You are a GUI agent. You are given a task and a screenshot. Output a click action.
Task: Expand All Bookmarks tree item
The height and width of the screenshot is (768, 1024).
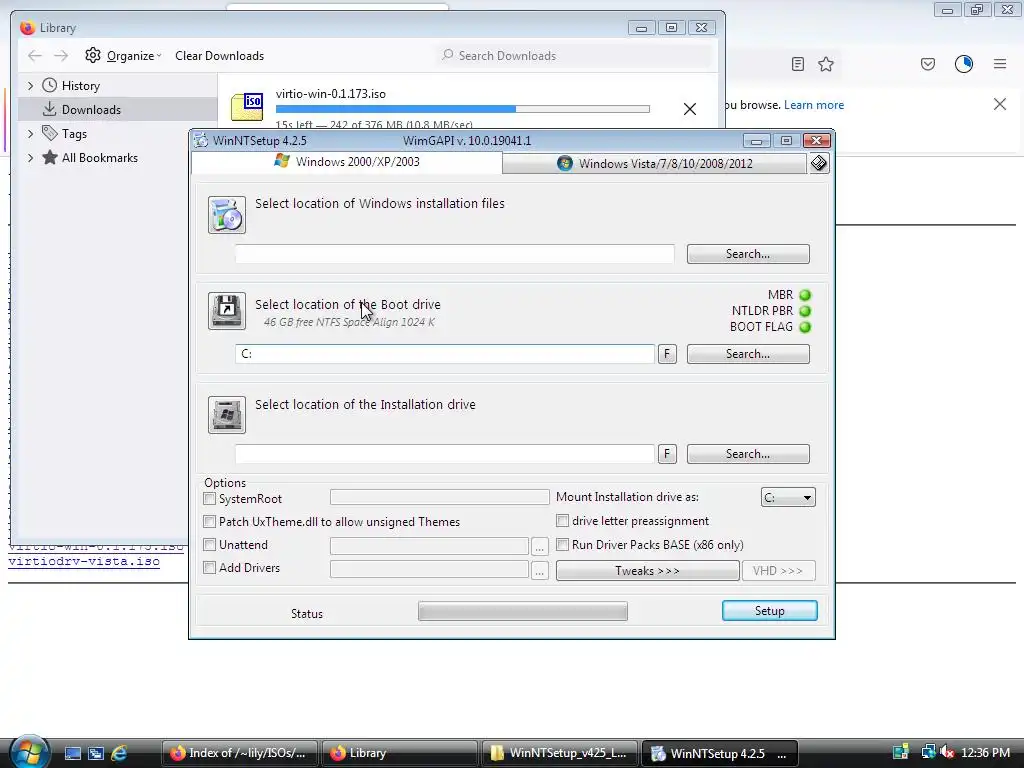(x=30, y=158)
